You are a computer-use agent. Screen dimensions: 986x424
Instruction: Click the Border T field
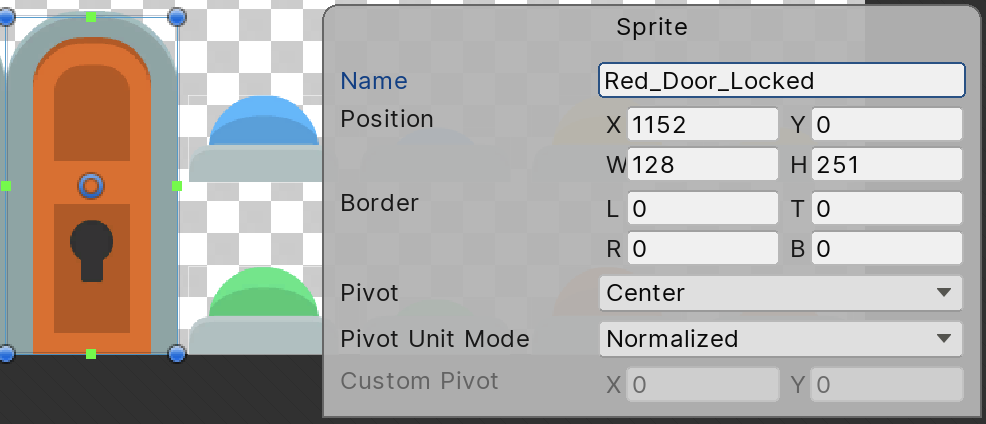(x=886, y=209)
